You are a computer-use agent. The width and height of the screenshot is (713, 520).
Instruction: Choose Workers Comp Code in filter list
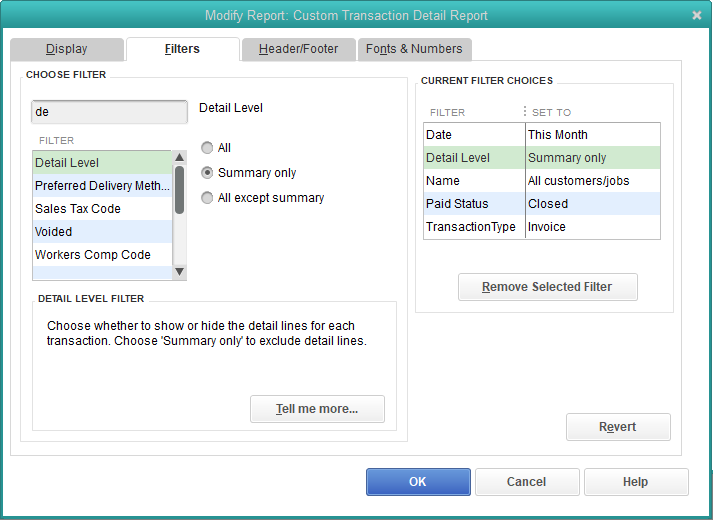[102, 255]
